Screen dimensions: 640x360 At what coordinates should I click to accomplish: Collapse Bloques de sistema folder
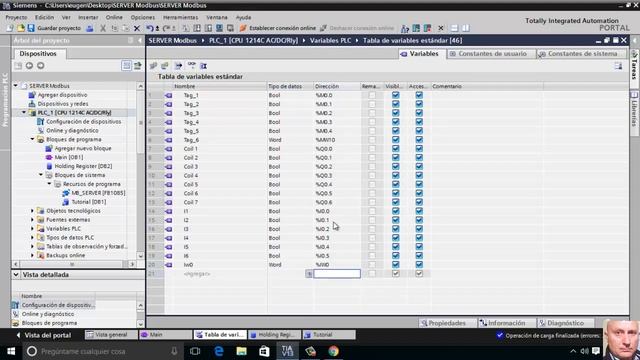(x=41, y=175)
